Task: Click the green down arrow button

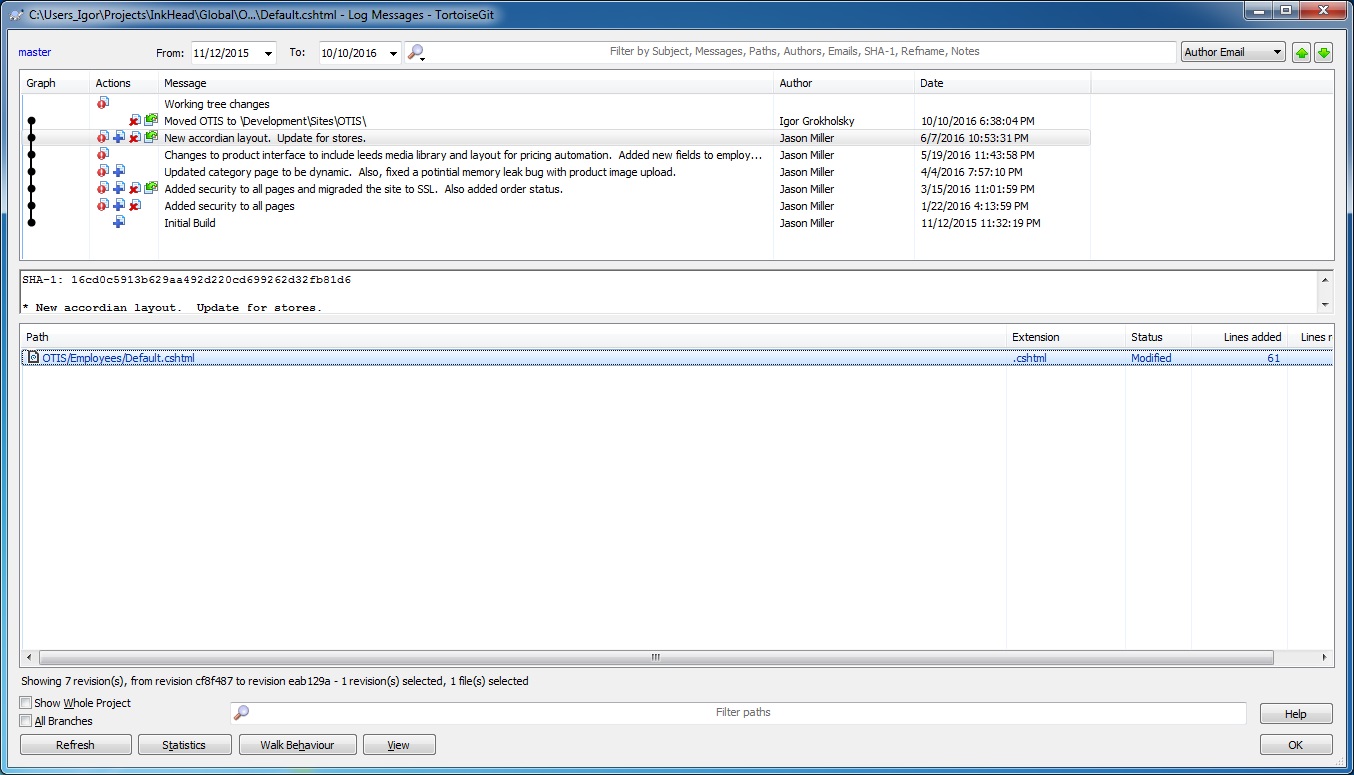Action: click(x=1323, y=53)
